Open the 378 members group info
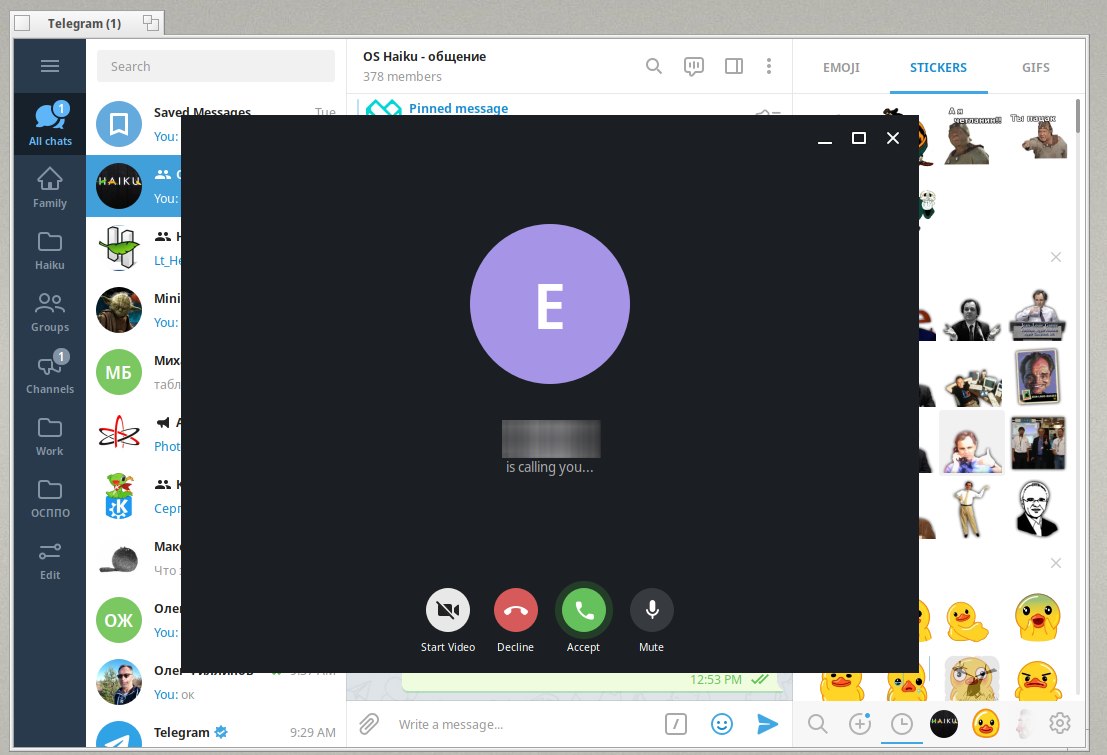 coord(402,76)
